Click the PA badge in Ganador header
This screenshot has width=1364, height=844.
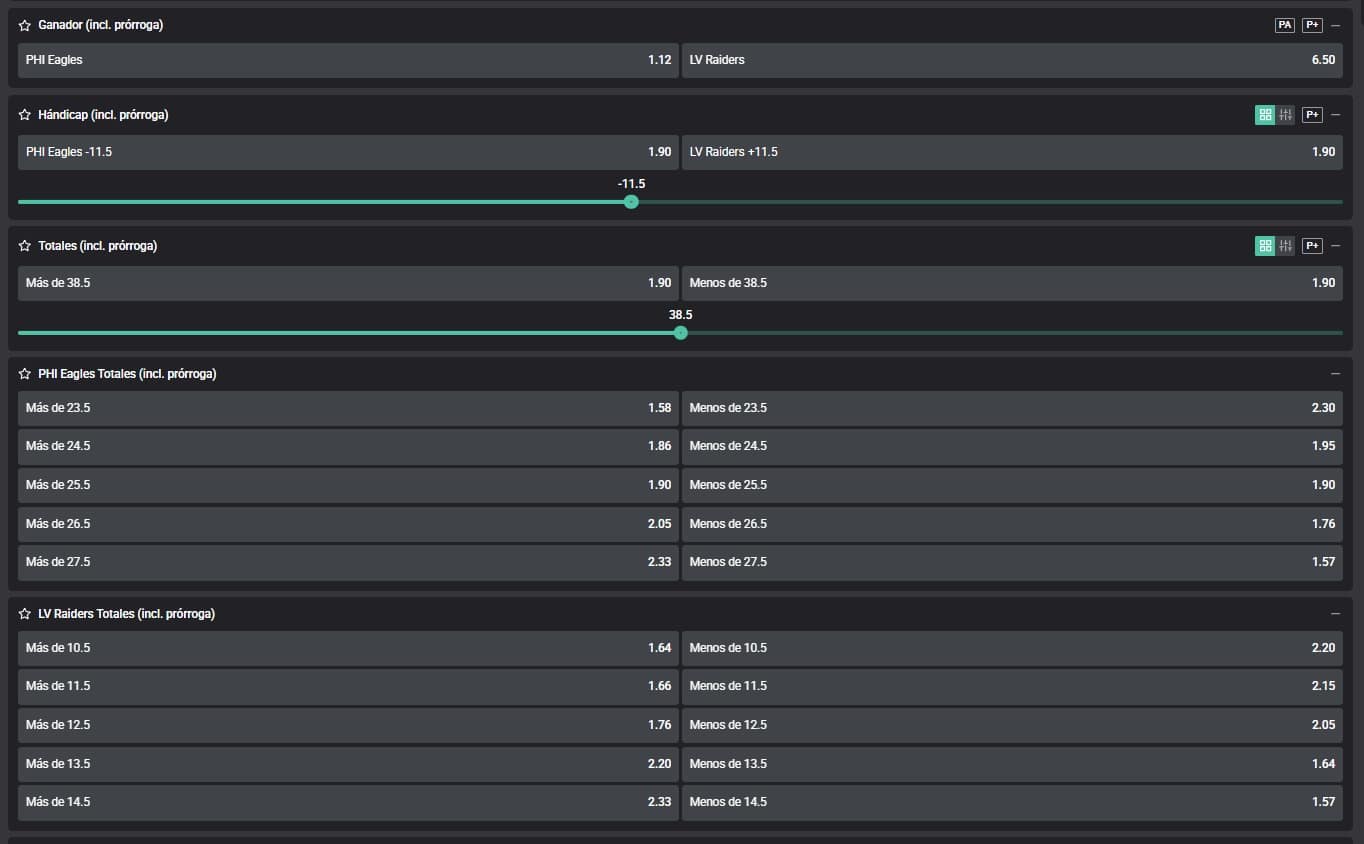click(1284, 26)
